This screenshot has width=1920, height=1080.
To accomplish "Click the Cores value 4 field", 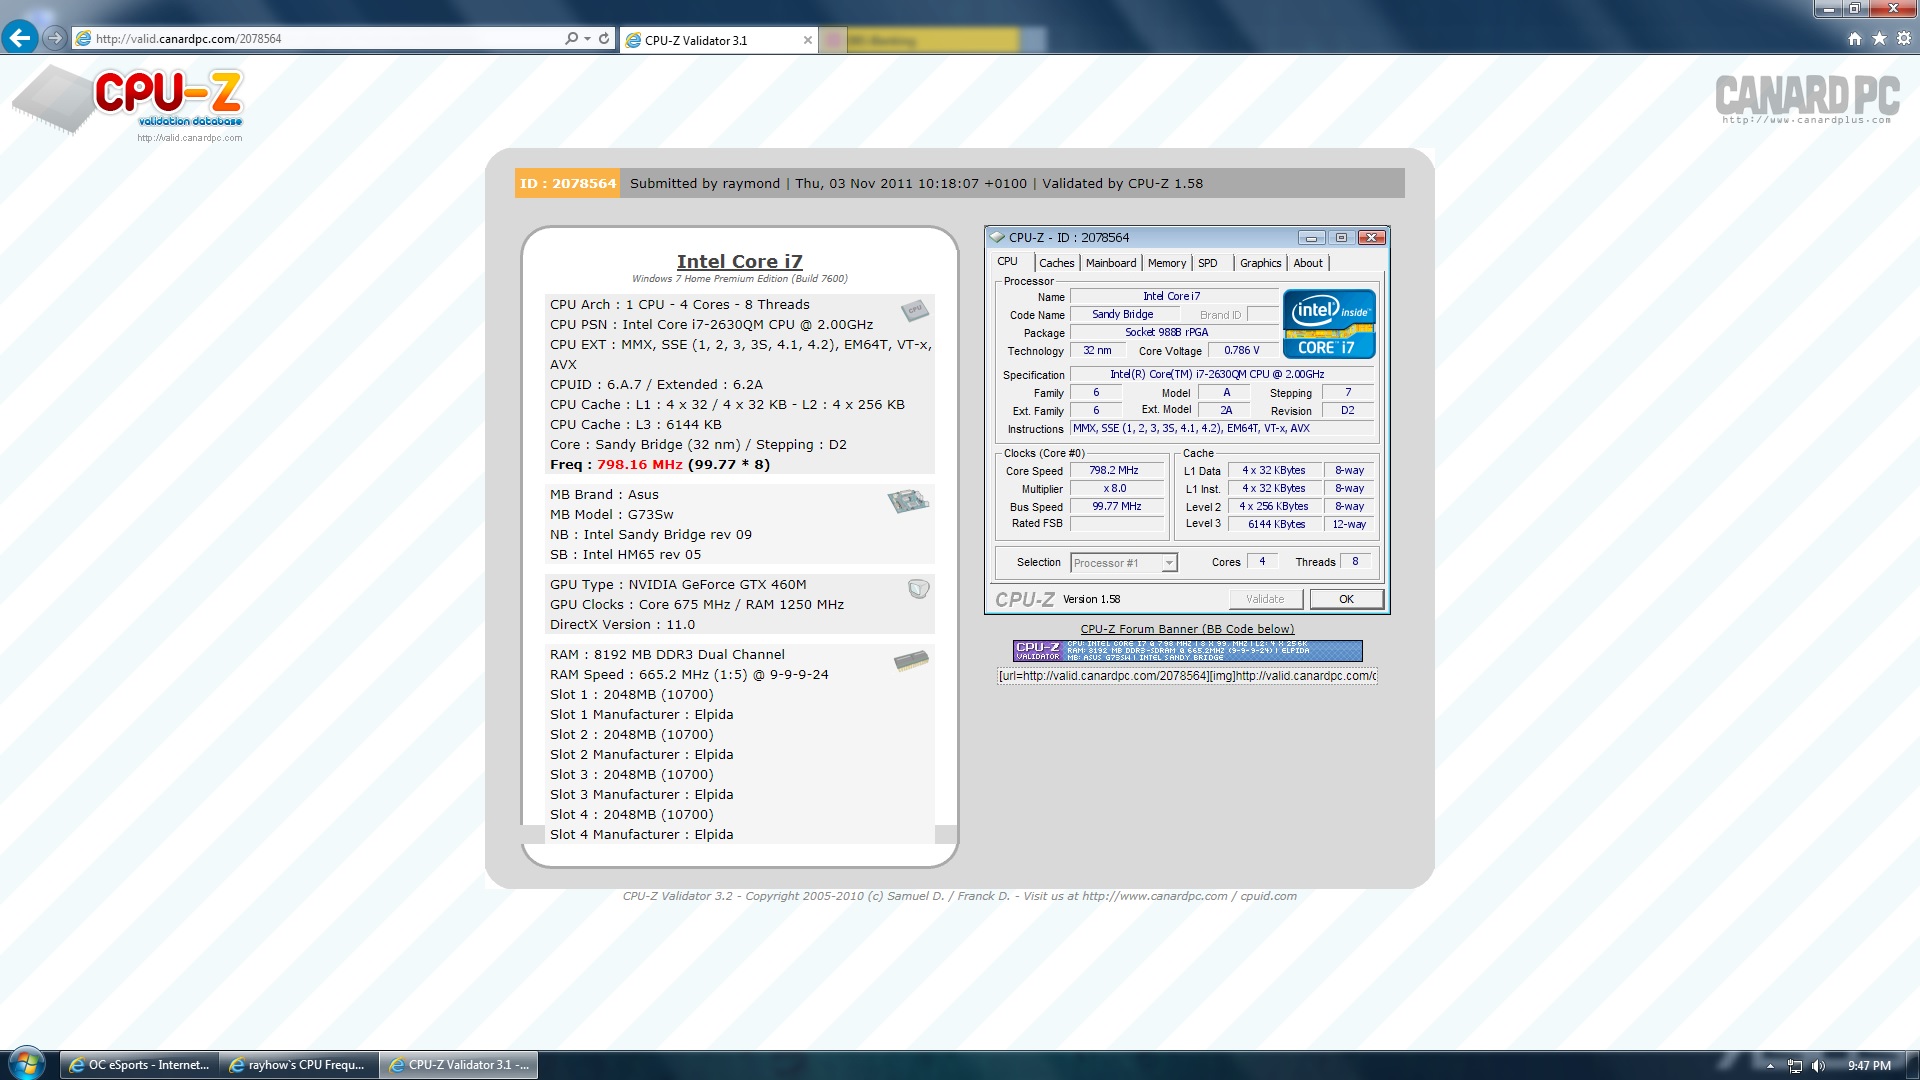I will click(x=1262, y=562).
